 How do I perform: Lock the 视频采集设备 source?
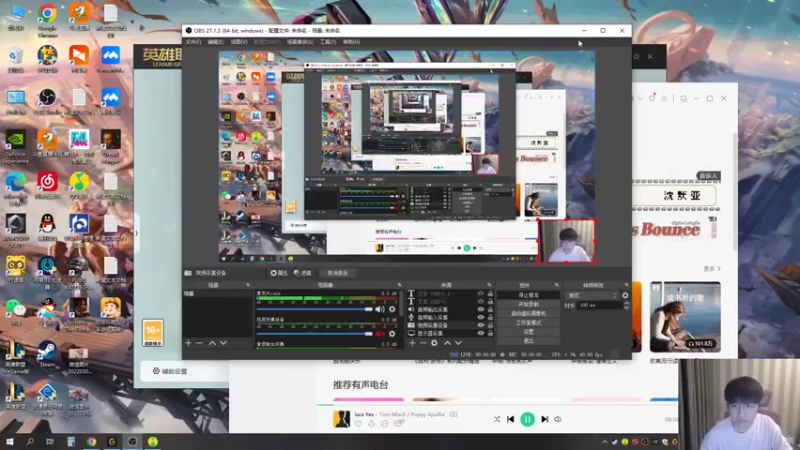point(490,325)
